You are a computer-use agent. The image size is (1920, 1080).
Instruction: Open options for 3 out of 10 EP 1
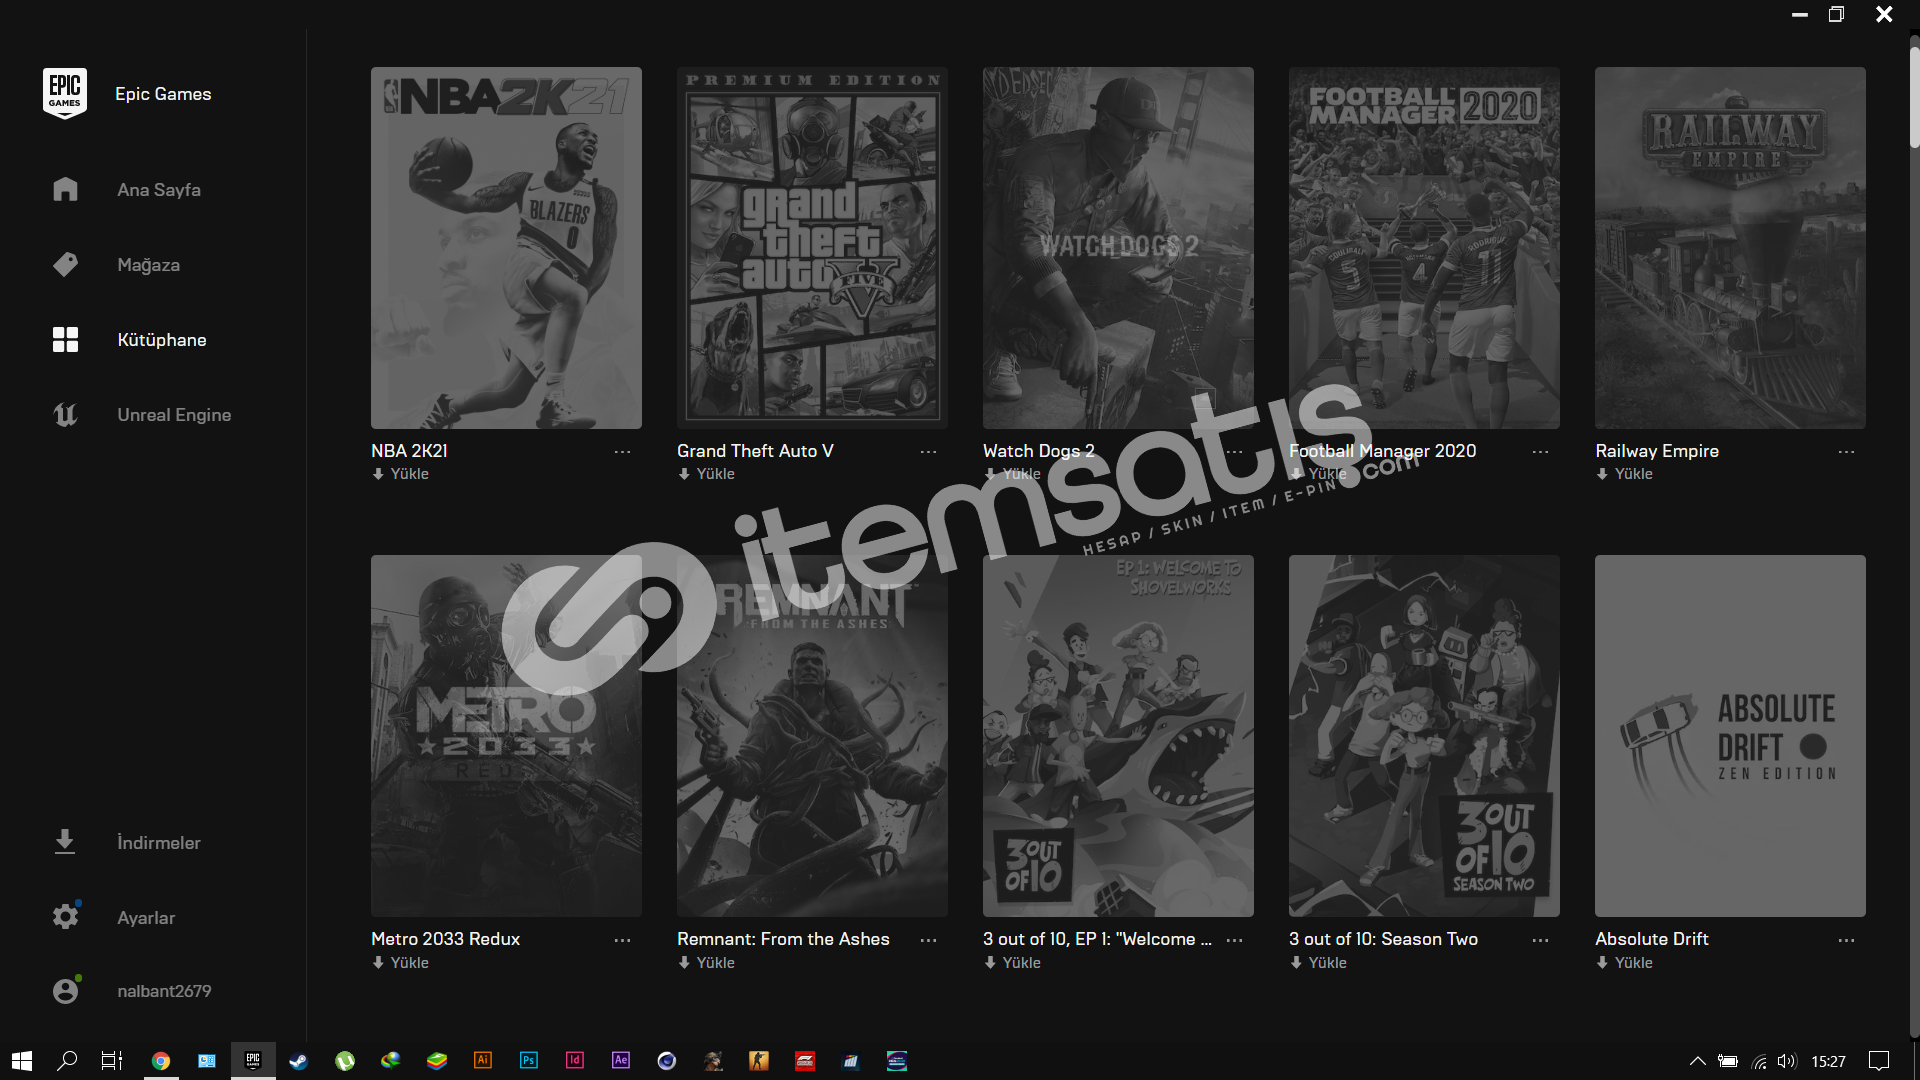pos(1234,939)
